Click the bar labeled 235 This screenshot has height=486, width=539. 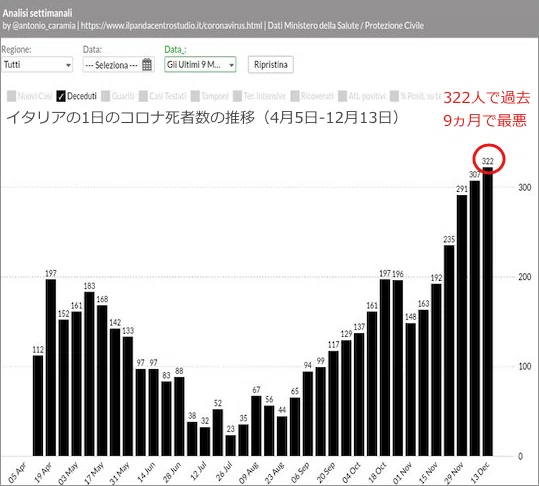click(449, 351)
